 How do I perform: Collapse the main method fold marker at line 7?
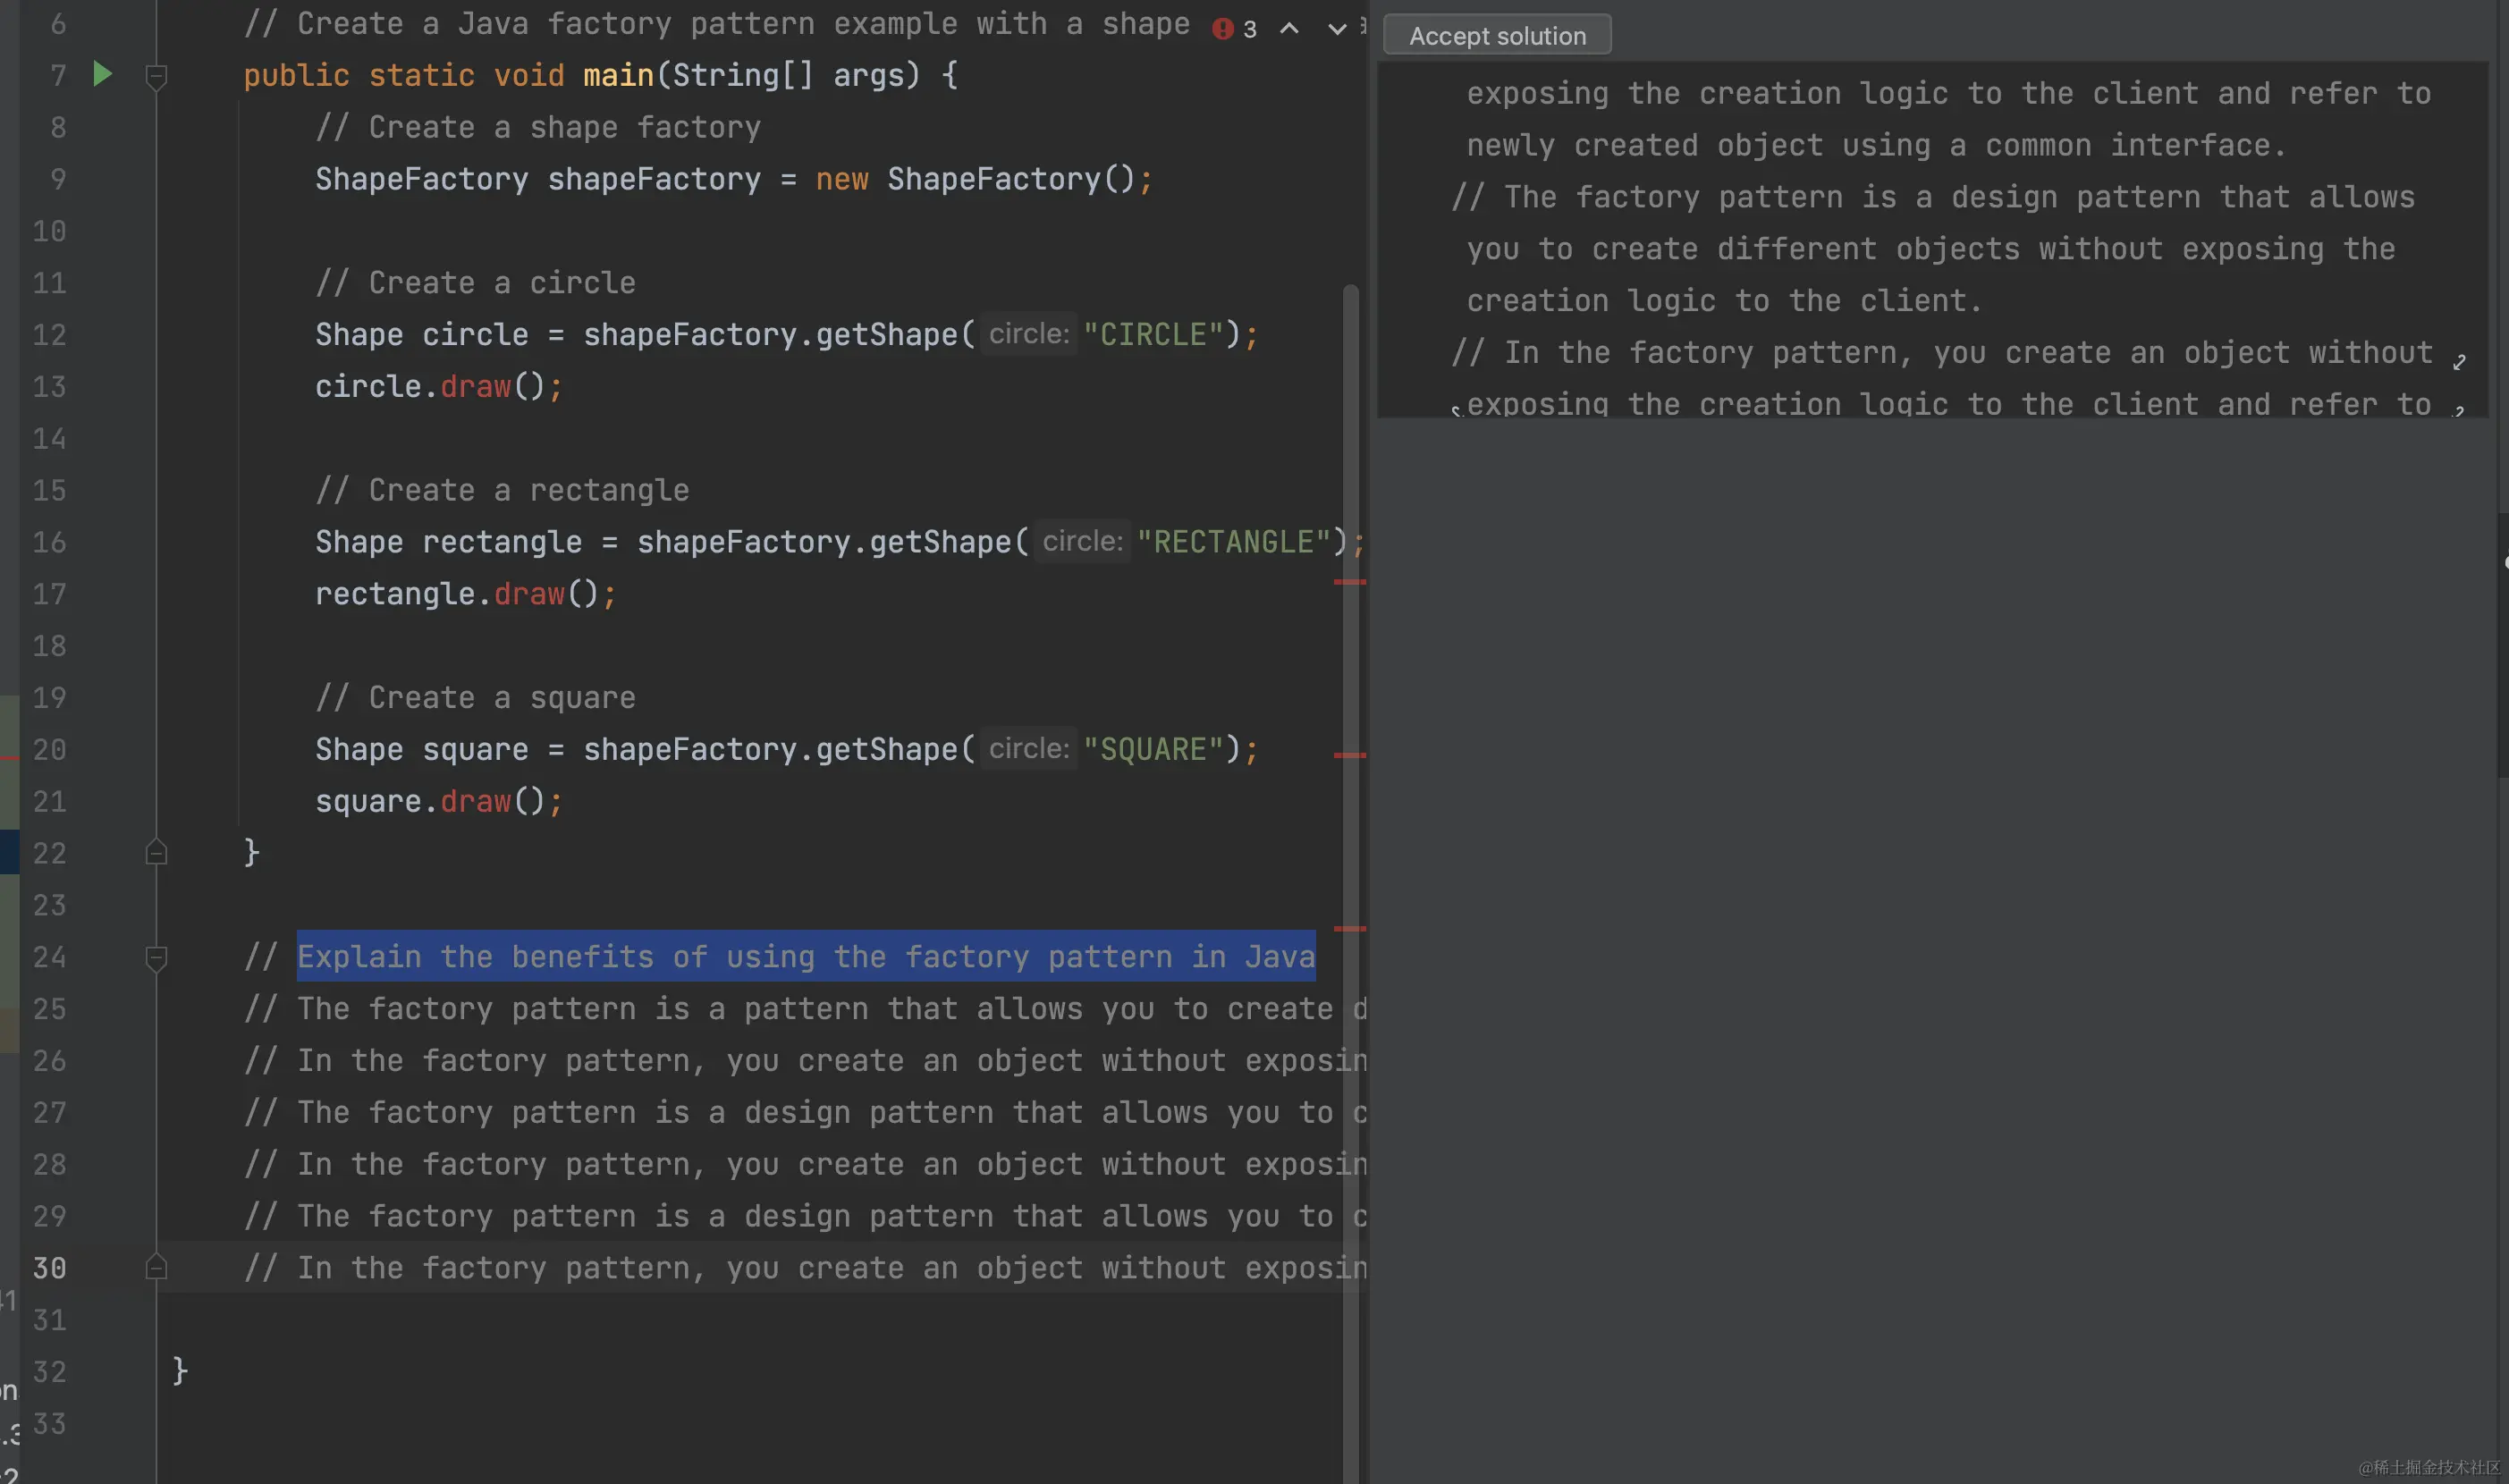[x=156, y=76]
